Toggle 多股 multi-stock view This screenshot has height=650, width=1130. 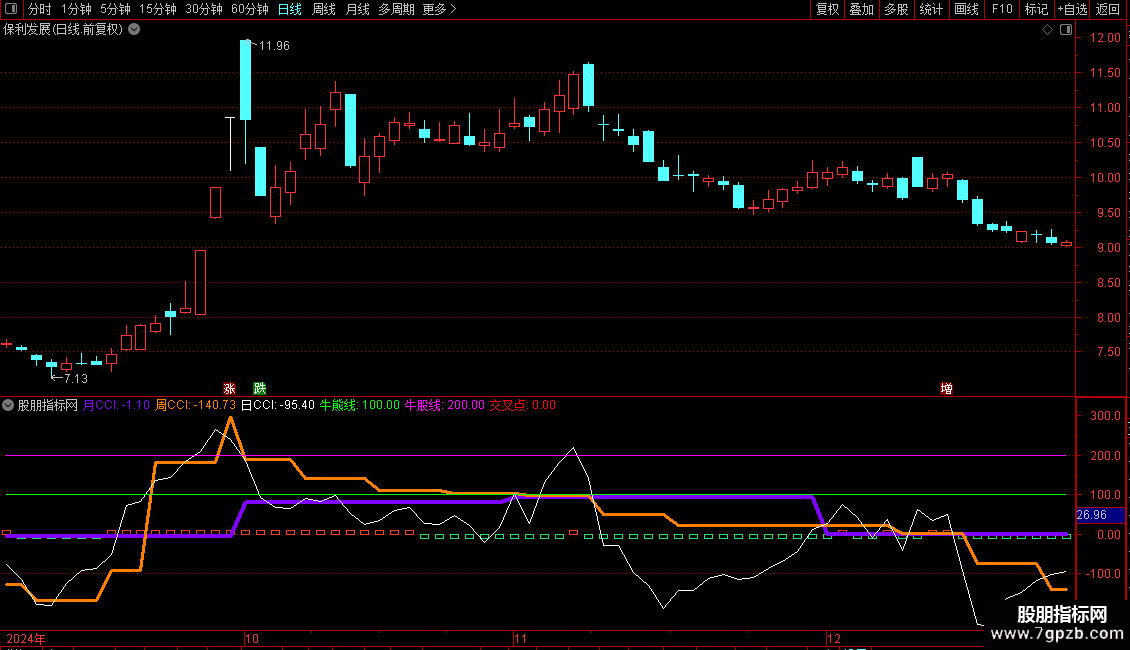pos(896,10)
